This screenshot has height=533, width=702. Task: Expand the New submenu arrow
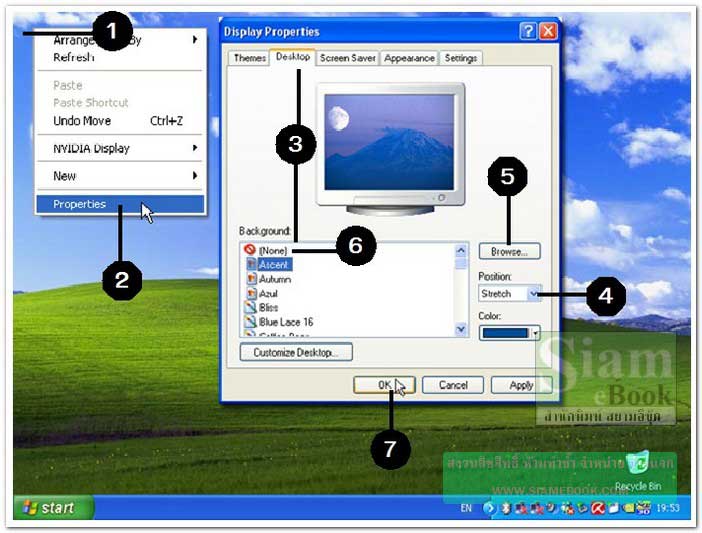click(195, 175)
